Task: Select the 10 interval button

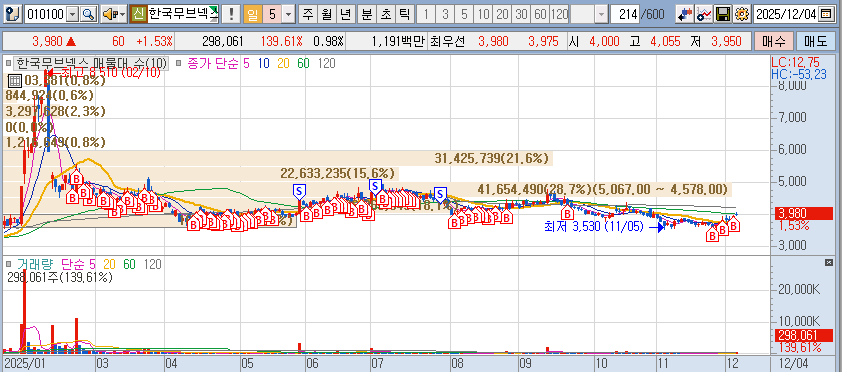Action: tap(483, 14)
